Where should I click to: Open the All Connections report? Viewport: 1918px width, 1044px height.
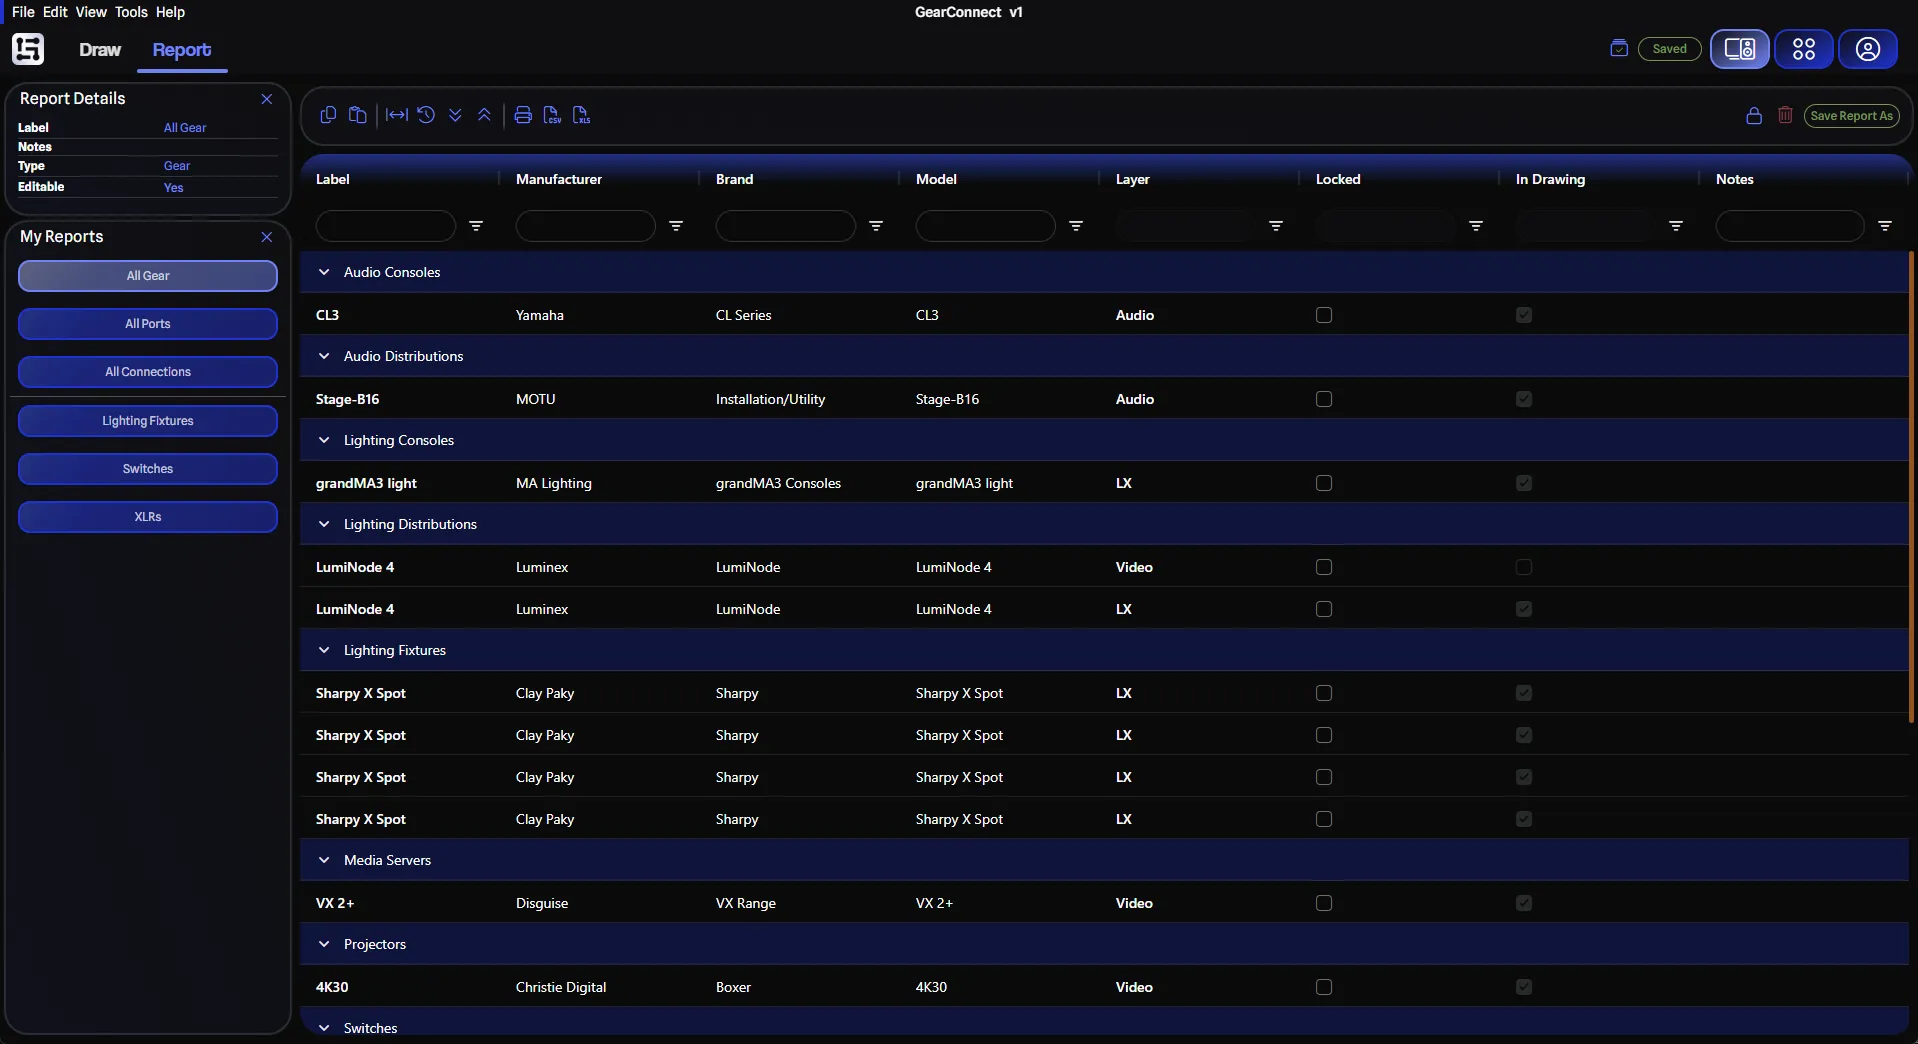[148, 372]
